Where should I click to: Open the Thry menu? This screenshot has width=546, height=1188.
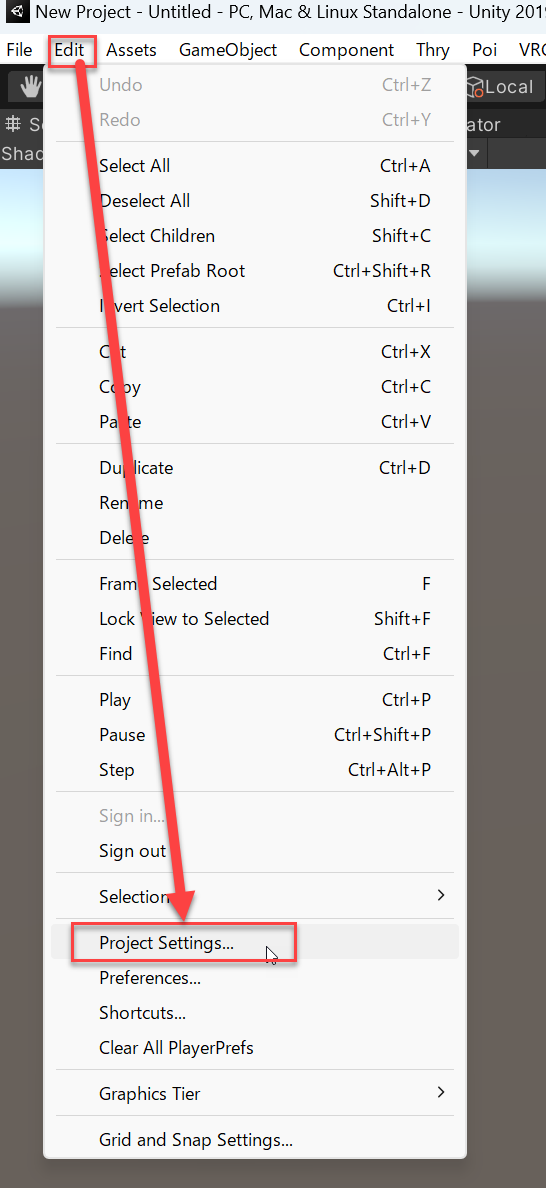[433, 50]
